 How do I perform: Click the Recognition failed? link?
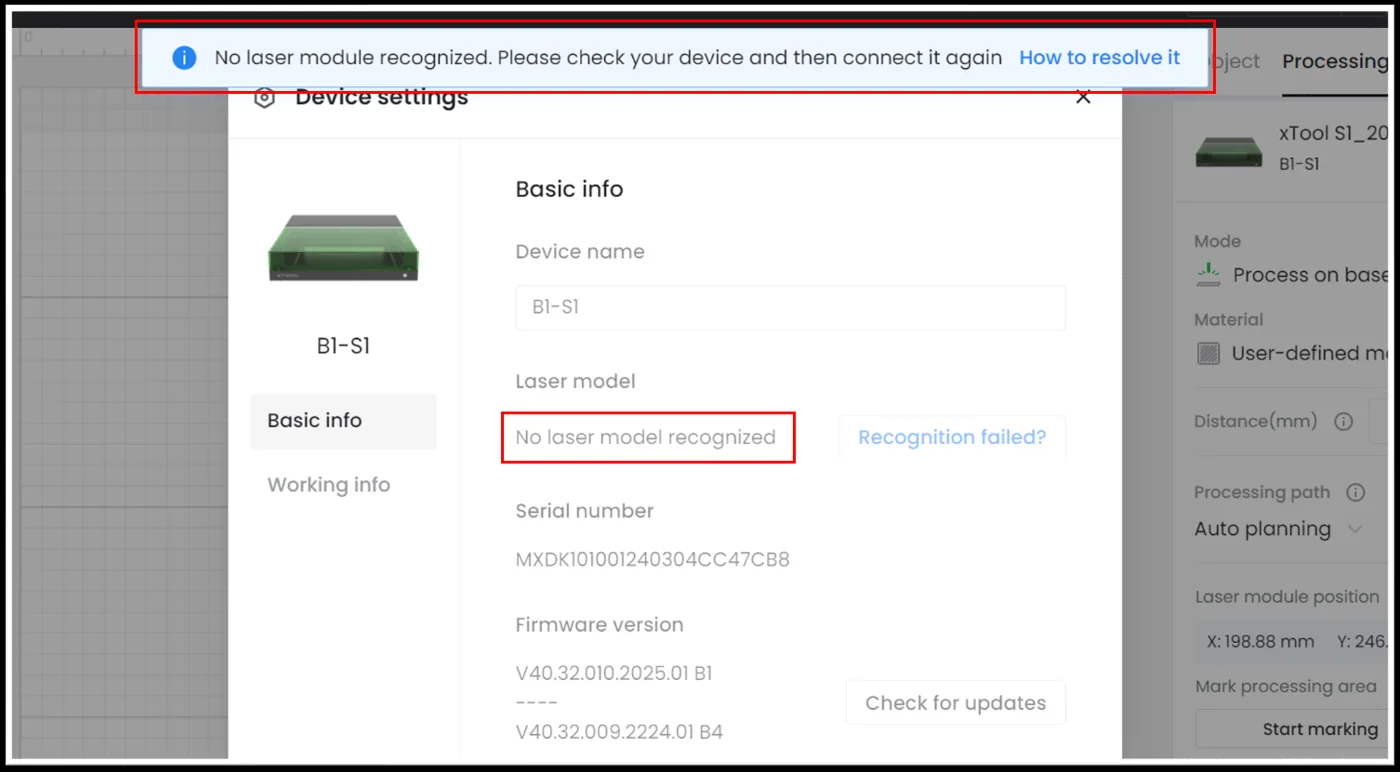coord(952,437)
